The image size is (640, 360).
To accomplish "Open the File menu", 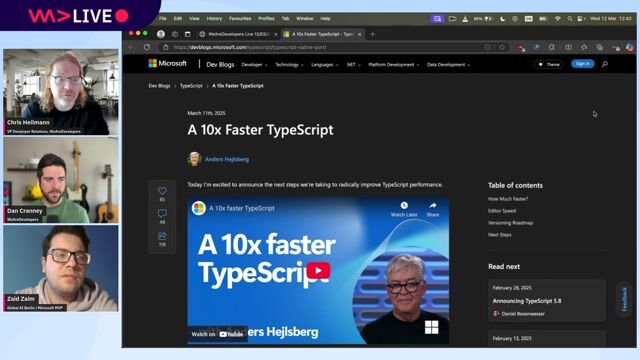I will pyautogui.click(x=162, y=19).
